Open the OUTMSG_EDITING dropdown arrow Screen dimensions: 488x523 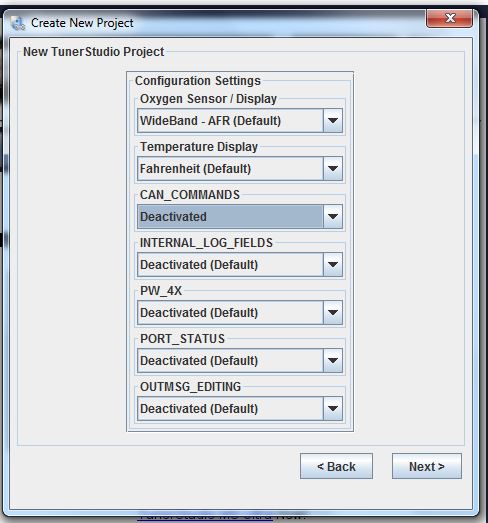pyautogui.click(x=333, y=409)
